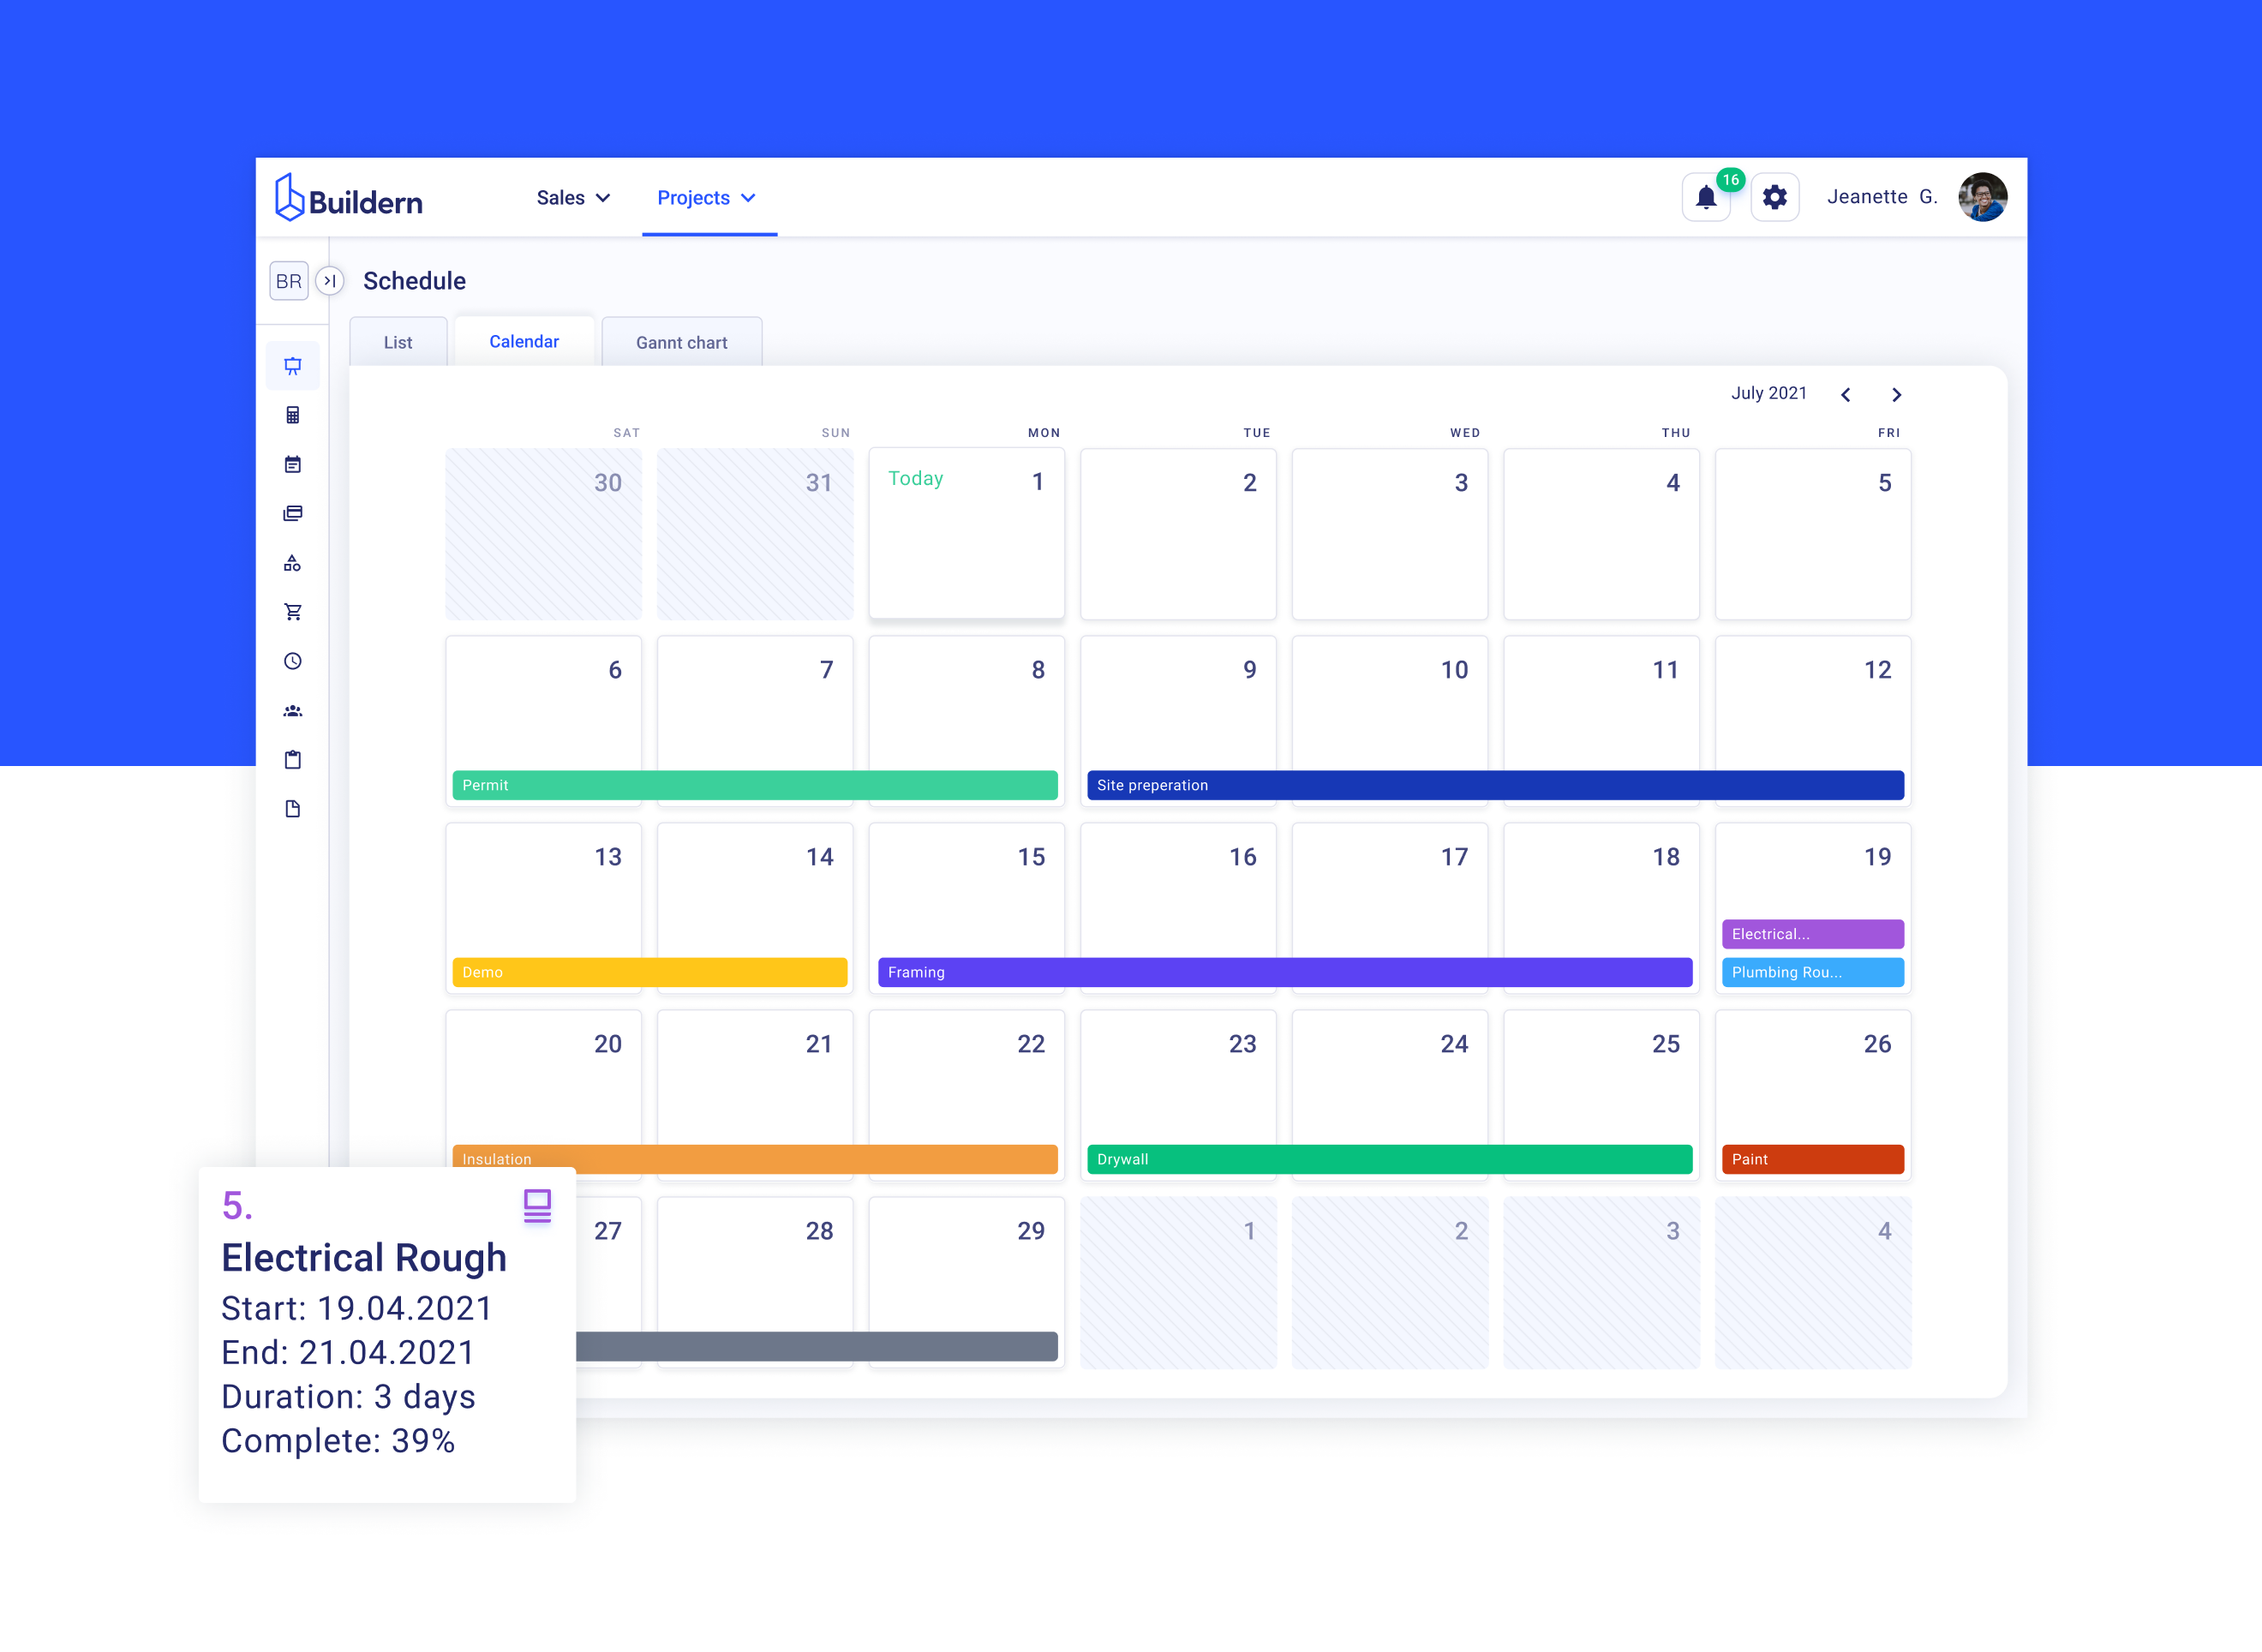
Task: Select the Calendar tab
Action: coord(524,341)
